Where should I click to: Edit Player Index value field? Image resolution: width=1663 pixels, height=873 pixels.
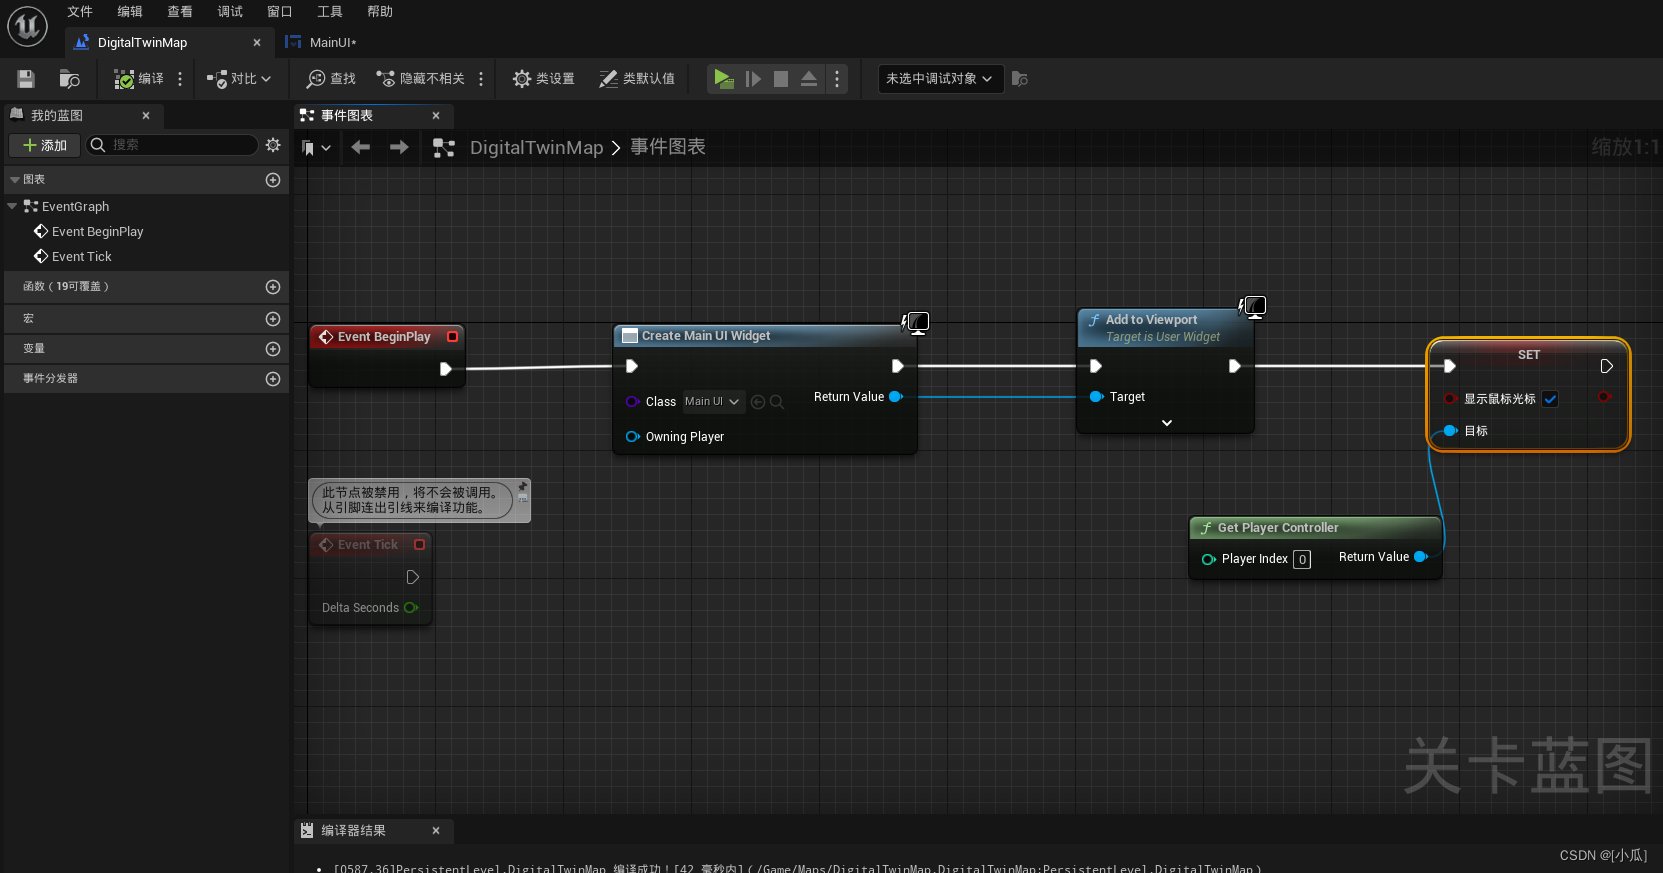click(1302, 560)
